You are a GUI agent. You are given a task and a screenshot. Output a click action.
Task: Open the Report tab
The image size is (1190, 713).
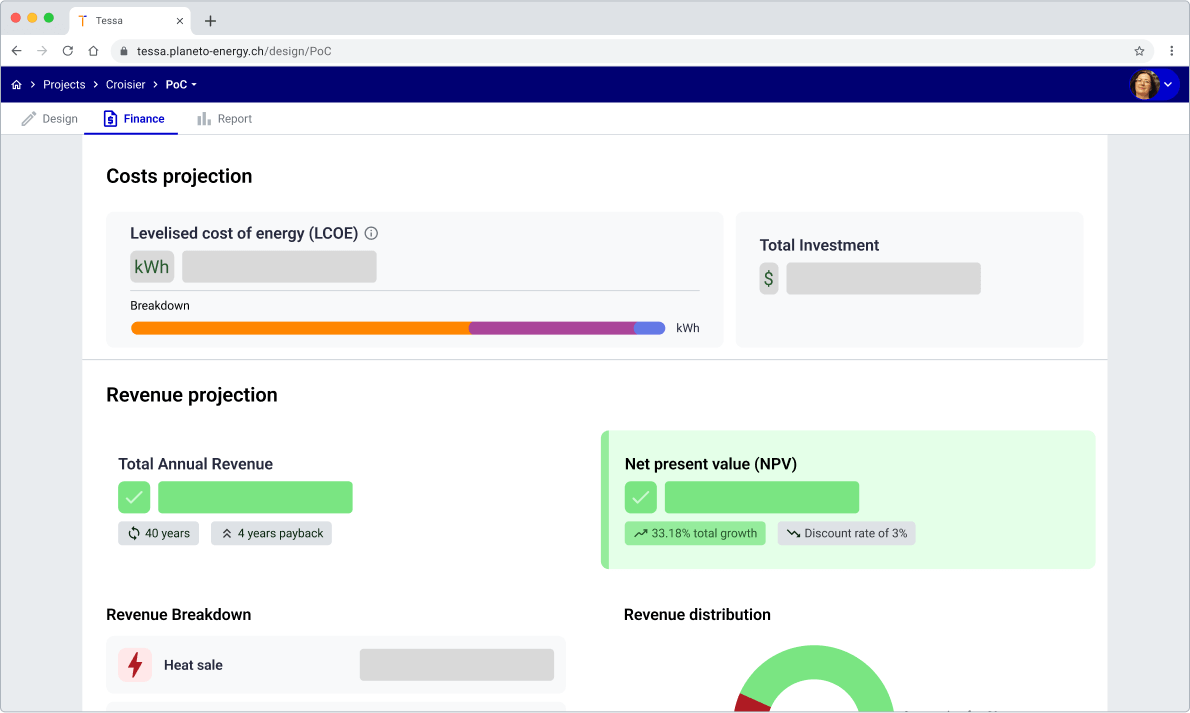pyautogui.click(x=224, y=119)
